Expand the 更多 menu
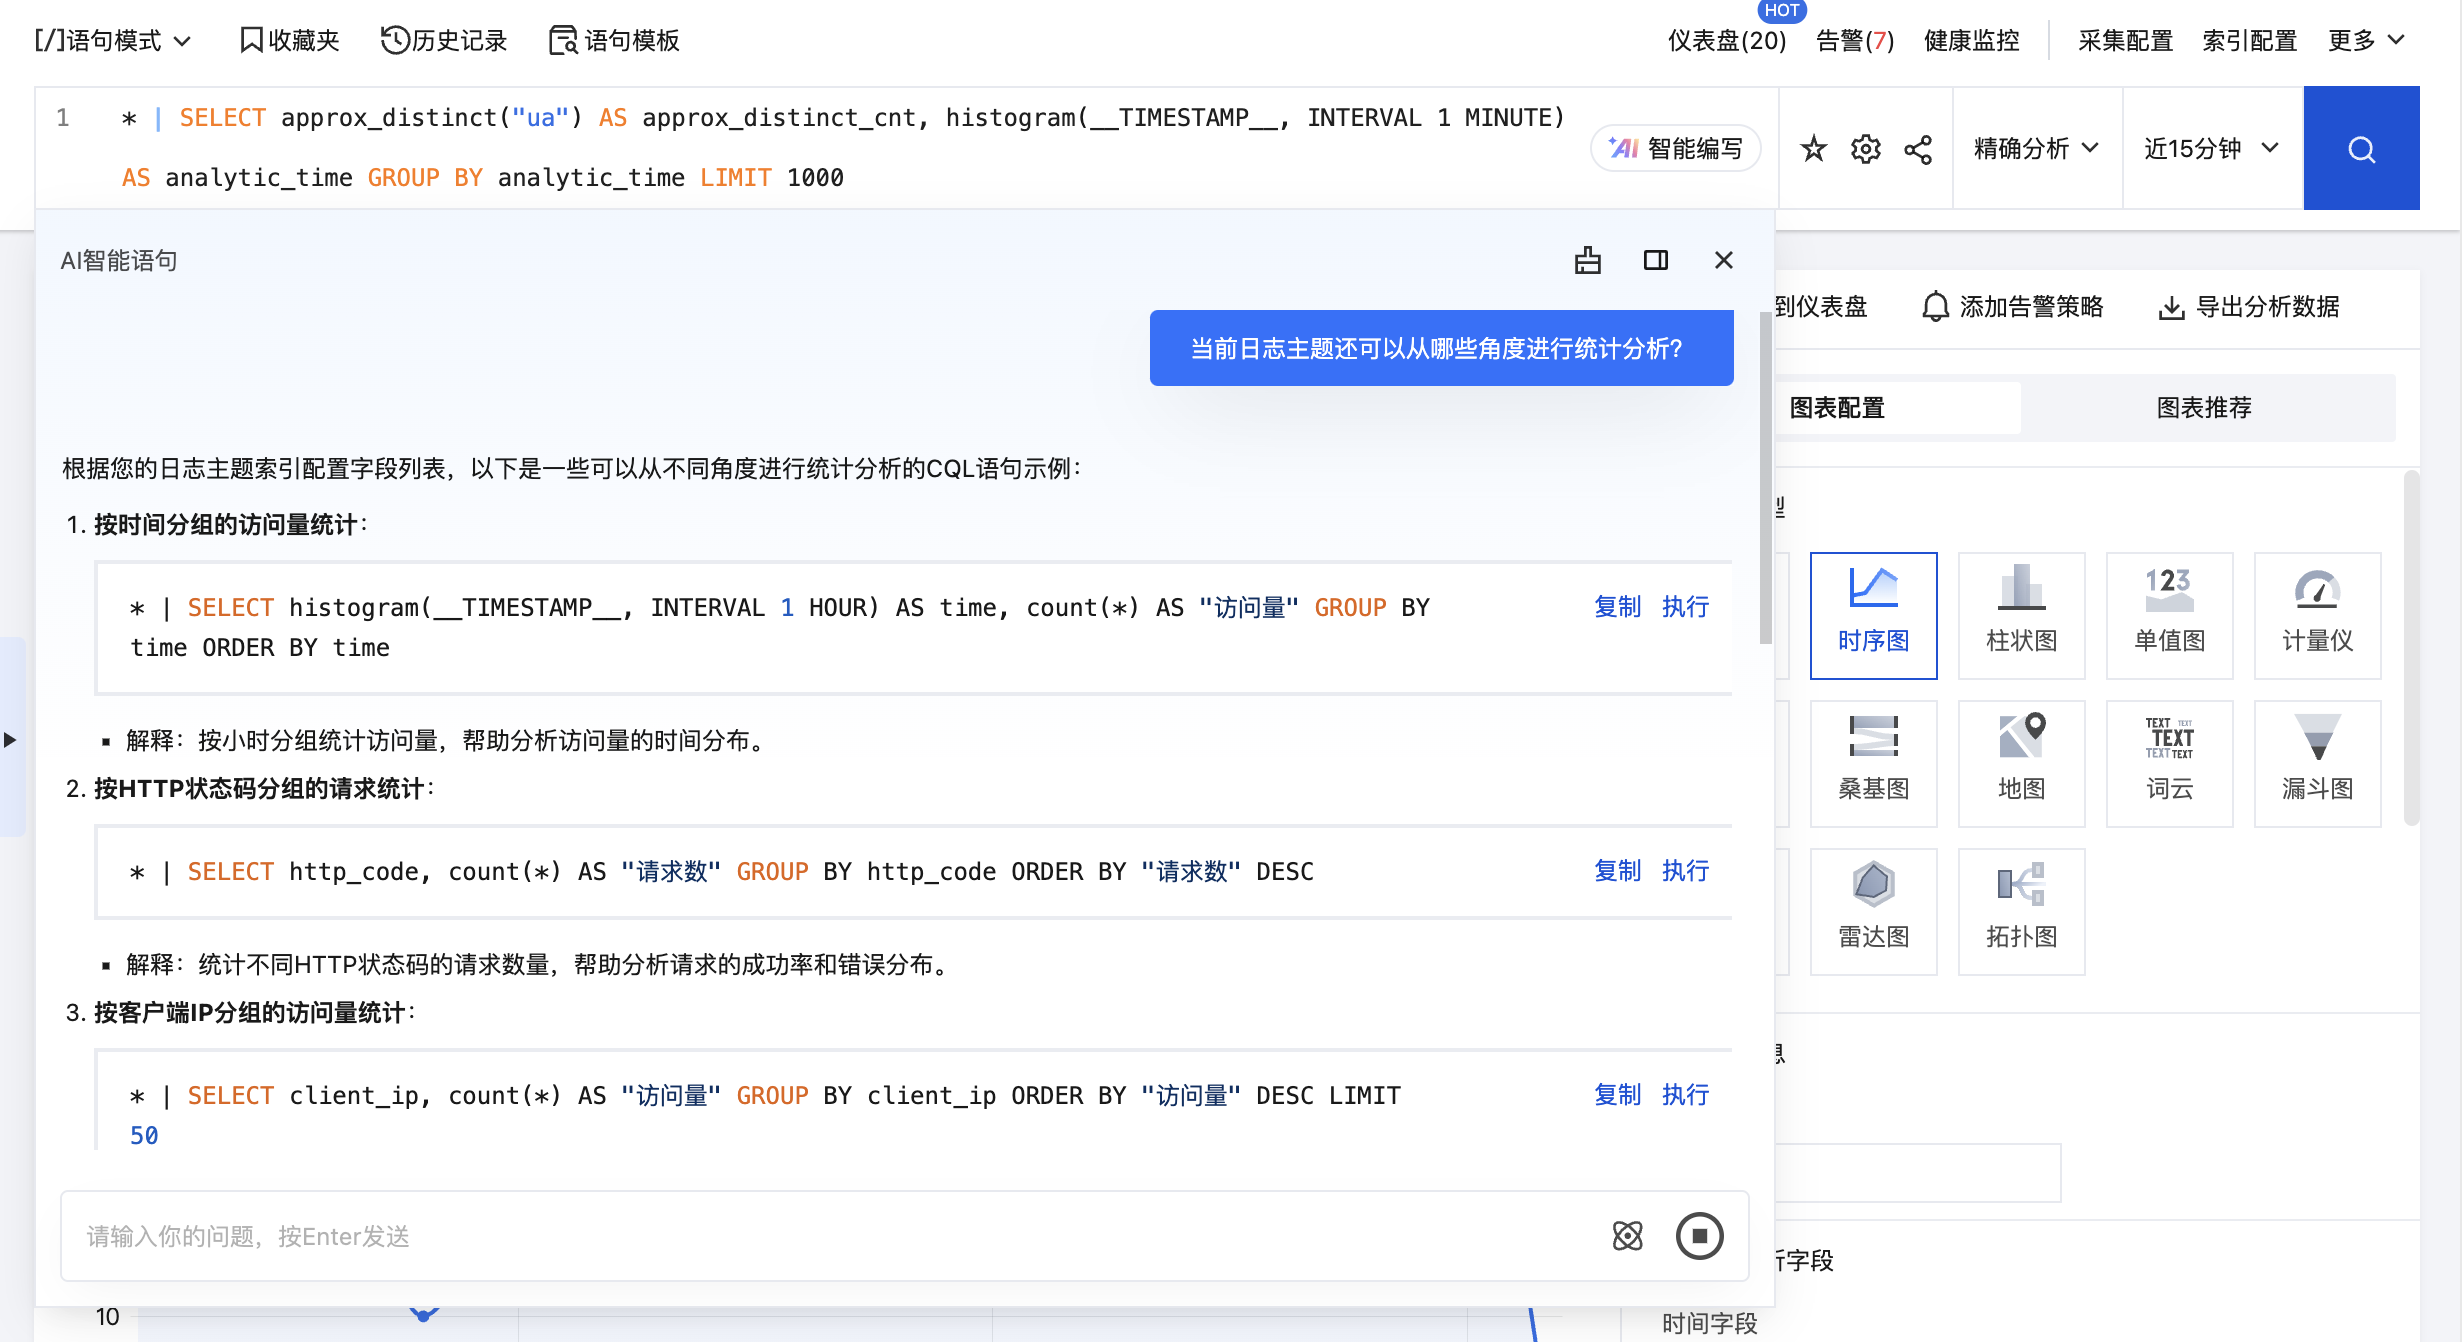Viewport: 2462px width, 1342px height. point(2365,40)
